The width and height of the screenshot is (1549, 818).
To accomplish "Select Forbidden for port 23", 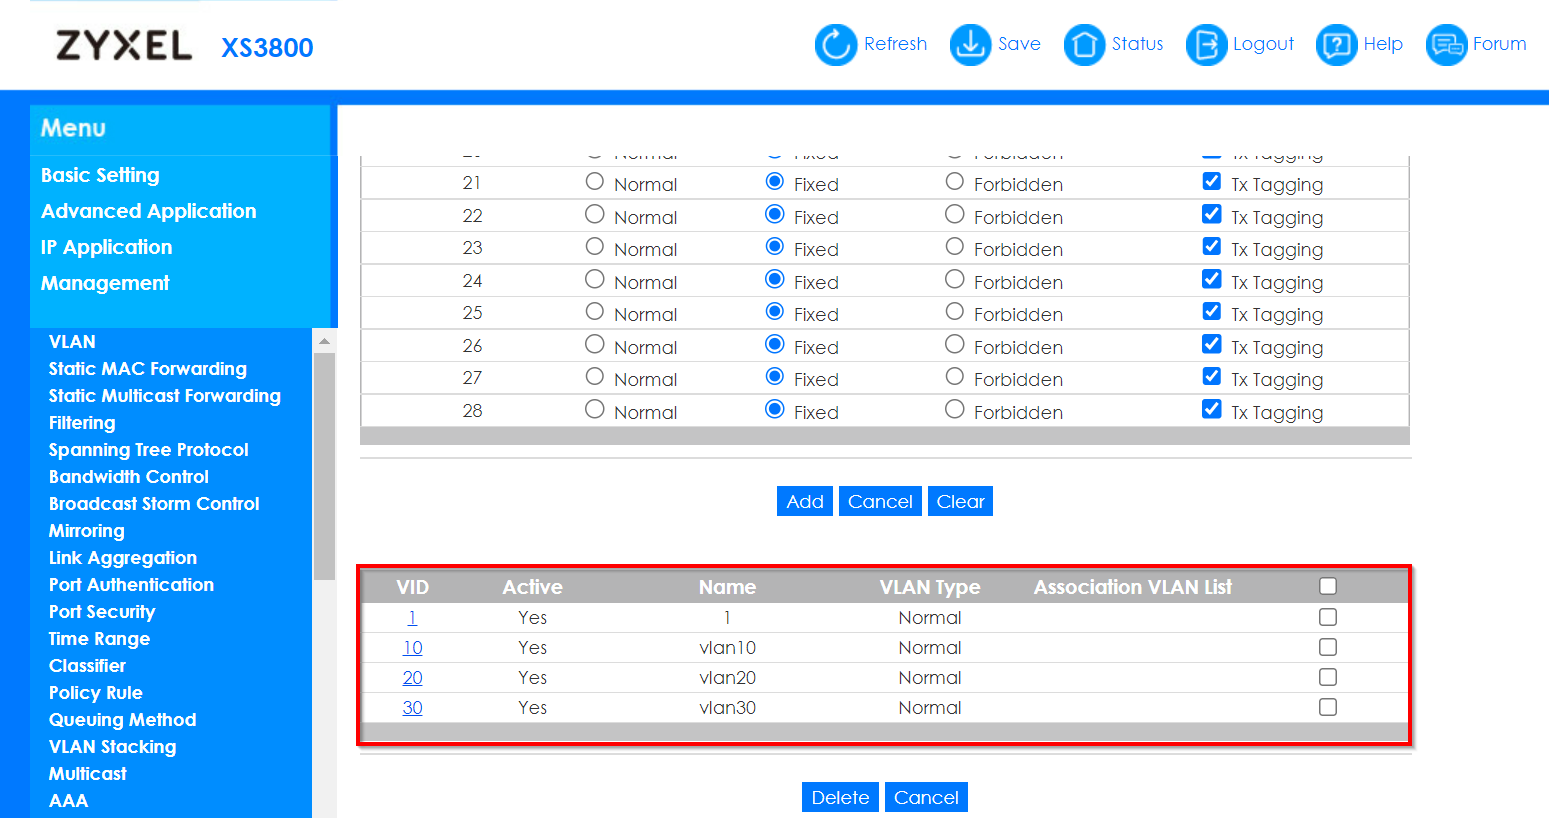I will tap(954, 246).
